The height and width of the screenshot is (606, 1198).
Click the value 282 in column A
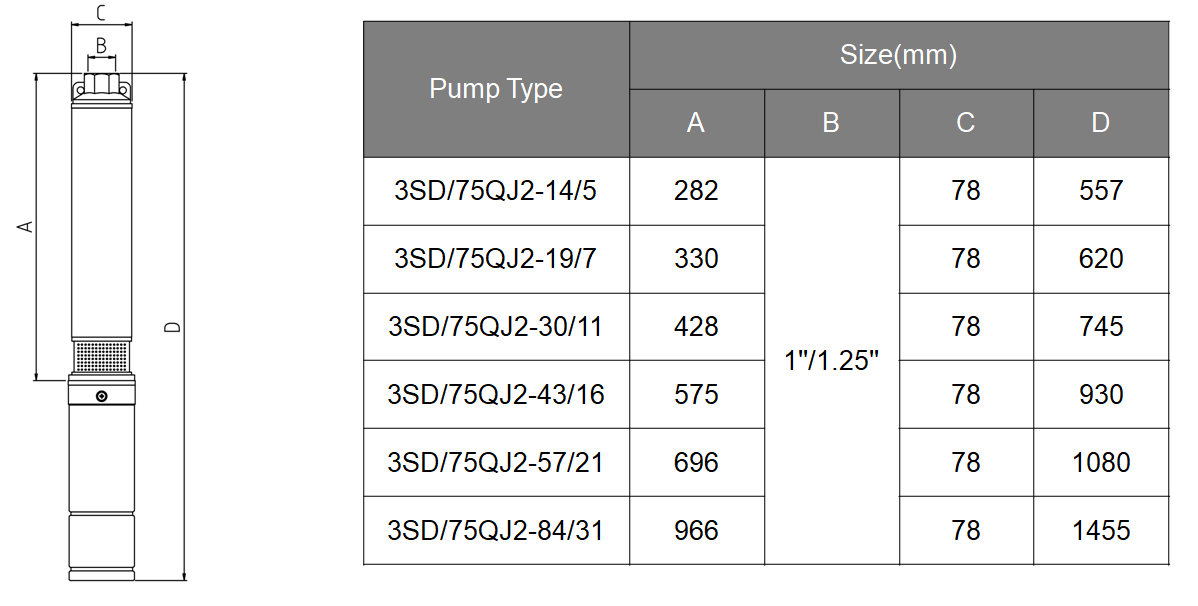[x=696, y=191]
